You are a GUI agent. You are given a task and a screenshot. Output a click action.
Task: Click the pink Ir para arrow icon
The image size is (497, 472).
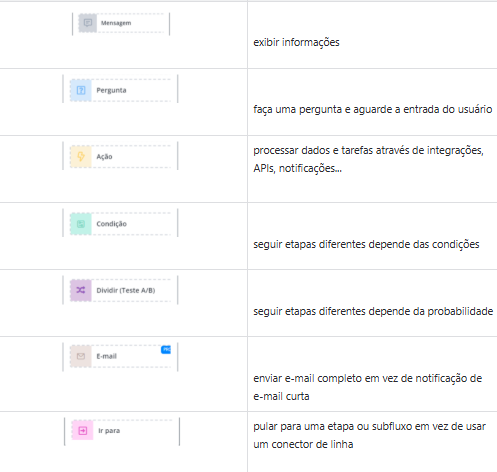tap(82, 431)
